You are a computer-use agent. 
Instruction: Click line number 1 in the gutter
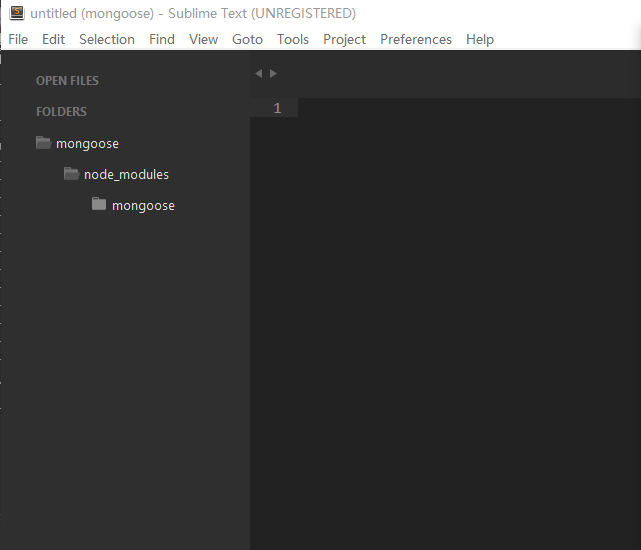click(x=277, y=108)
